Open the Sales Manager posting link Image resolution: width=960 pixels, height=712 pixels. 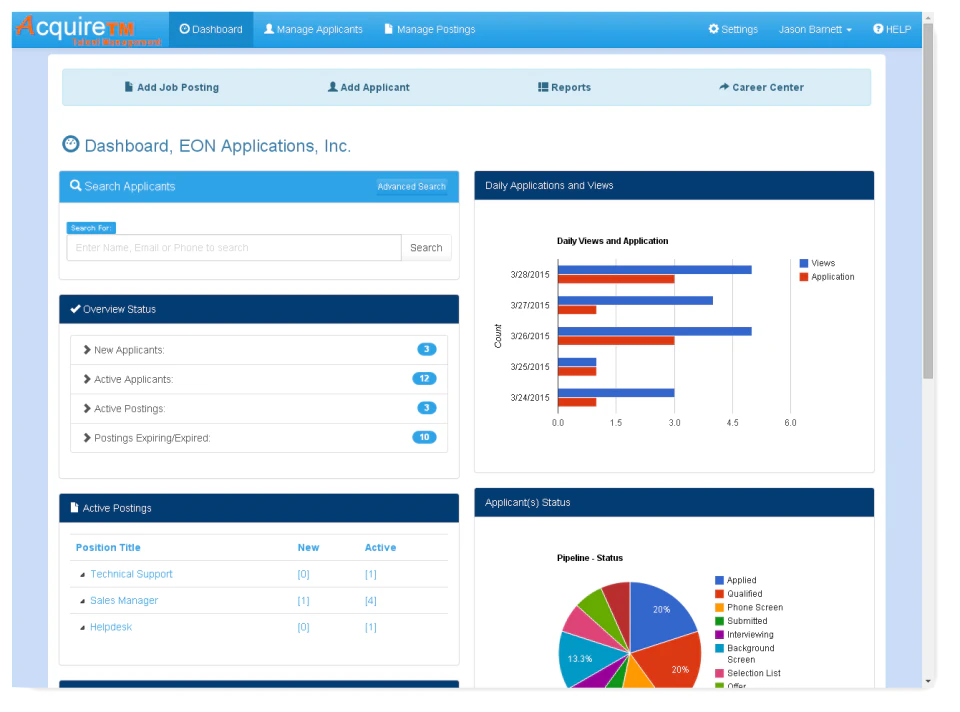click(x=123, y=600)
